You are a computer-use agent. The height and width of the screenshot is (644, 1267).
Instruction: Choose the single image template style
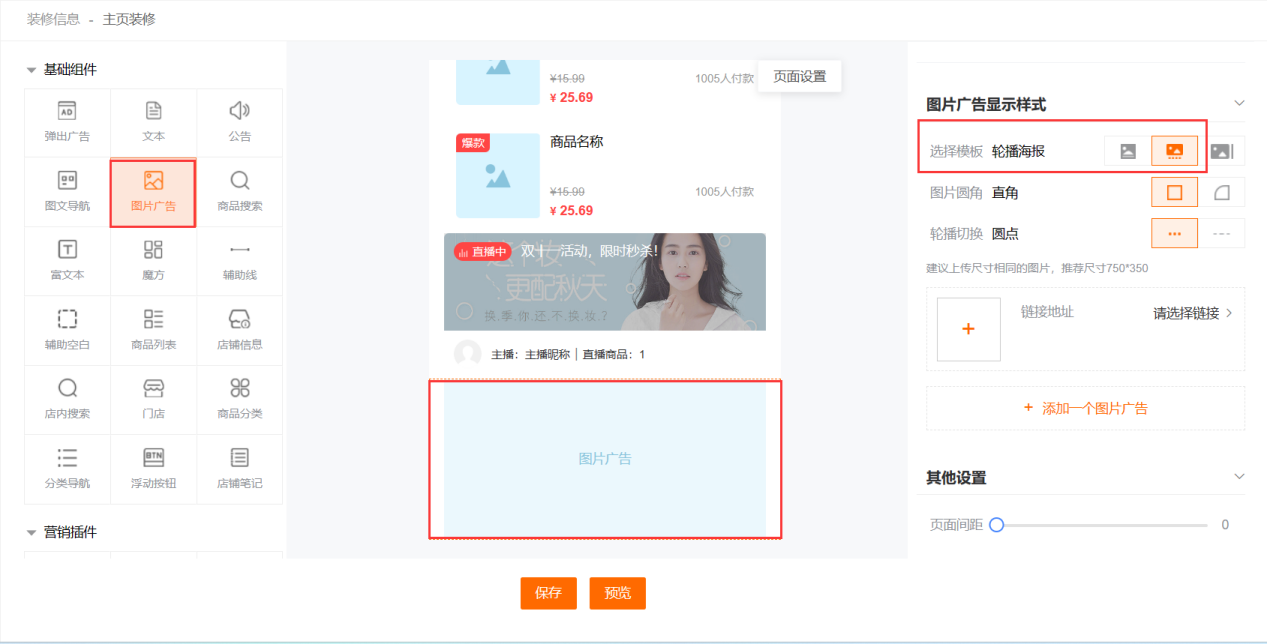1128,151
